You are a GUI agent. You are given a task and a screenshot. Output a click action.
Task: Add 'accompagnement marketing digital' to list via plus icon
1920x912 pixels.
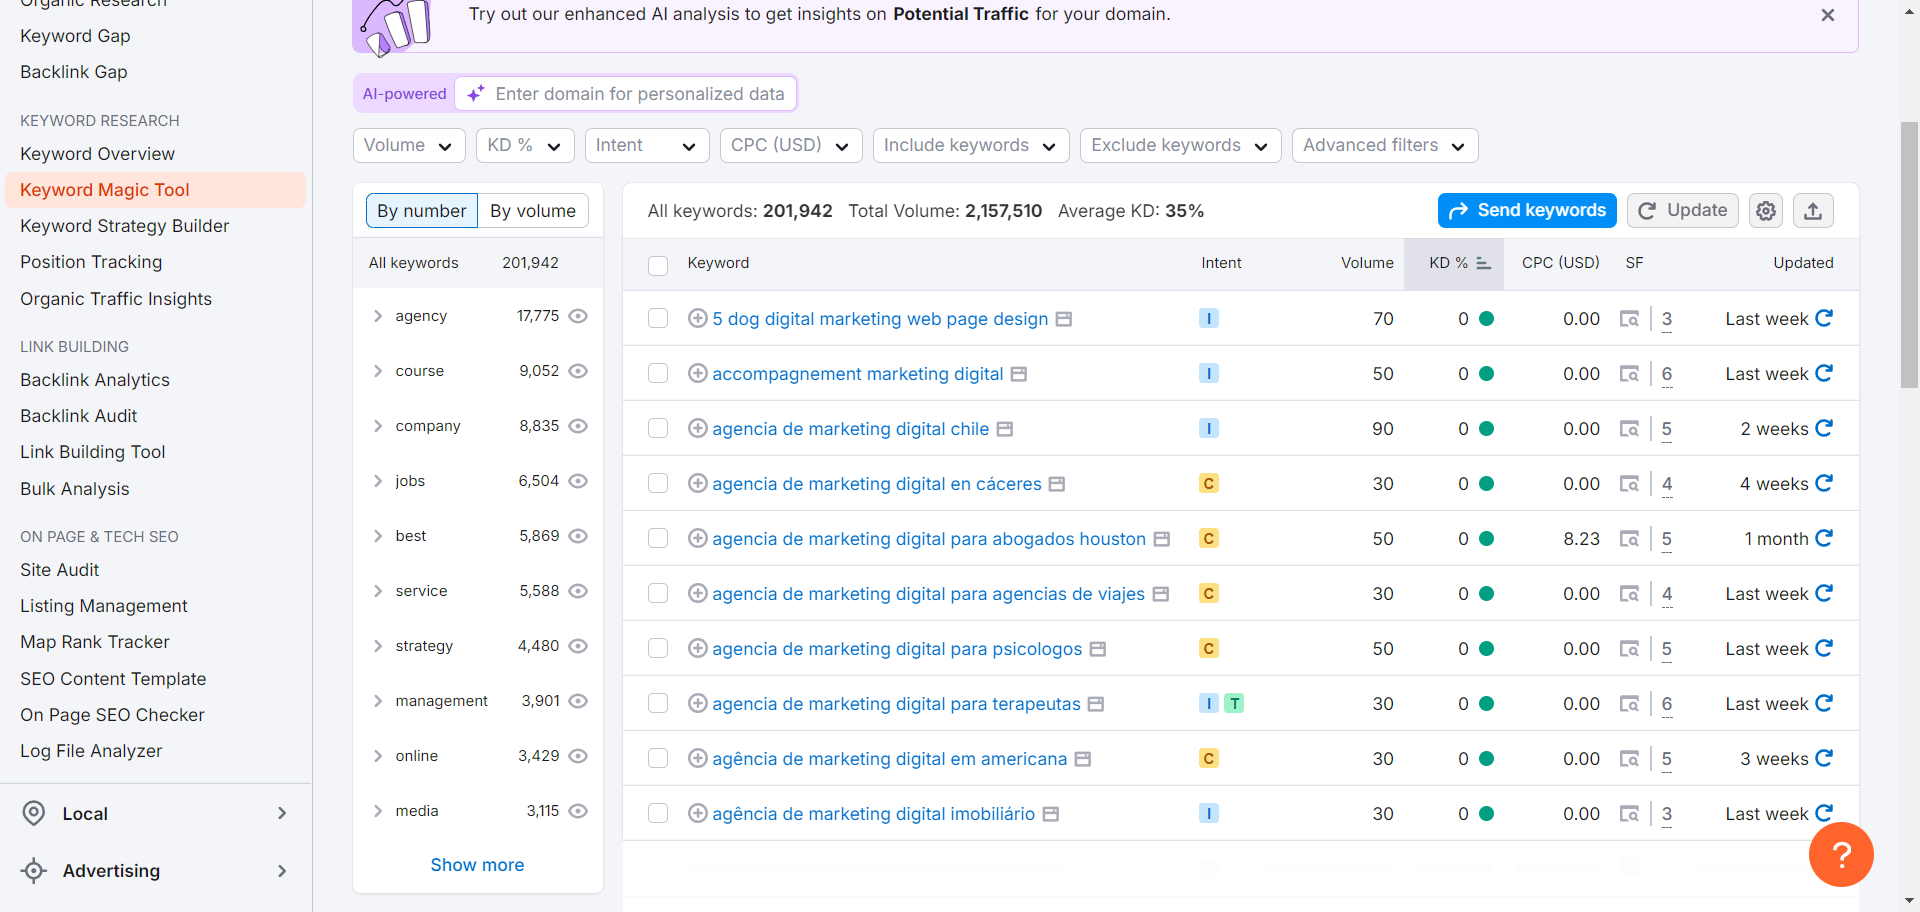click(698, 373)
